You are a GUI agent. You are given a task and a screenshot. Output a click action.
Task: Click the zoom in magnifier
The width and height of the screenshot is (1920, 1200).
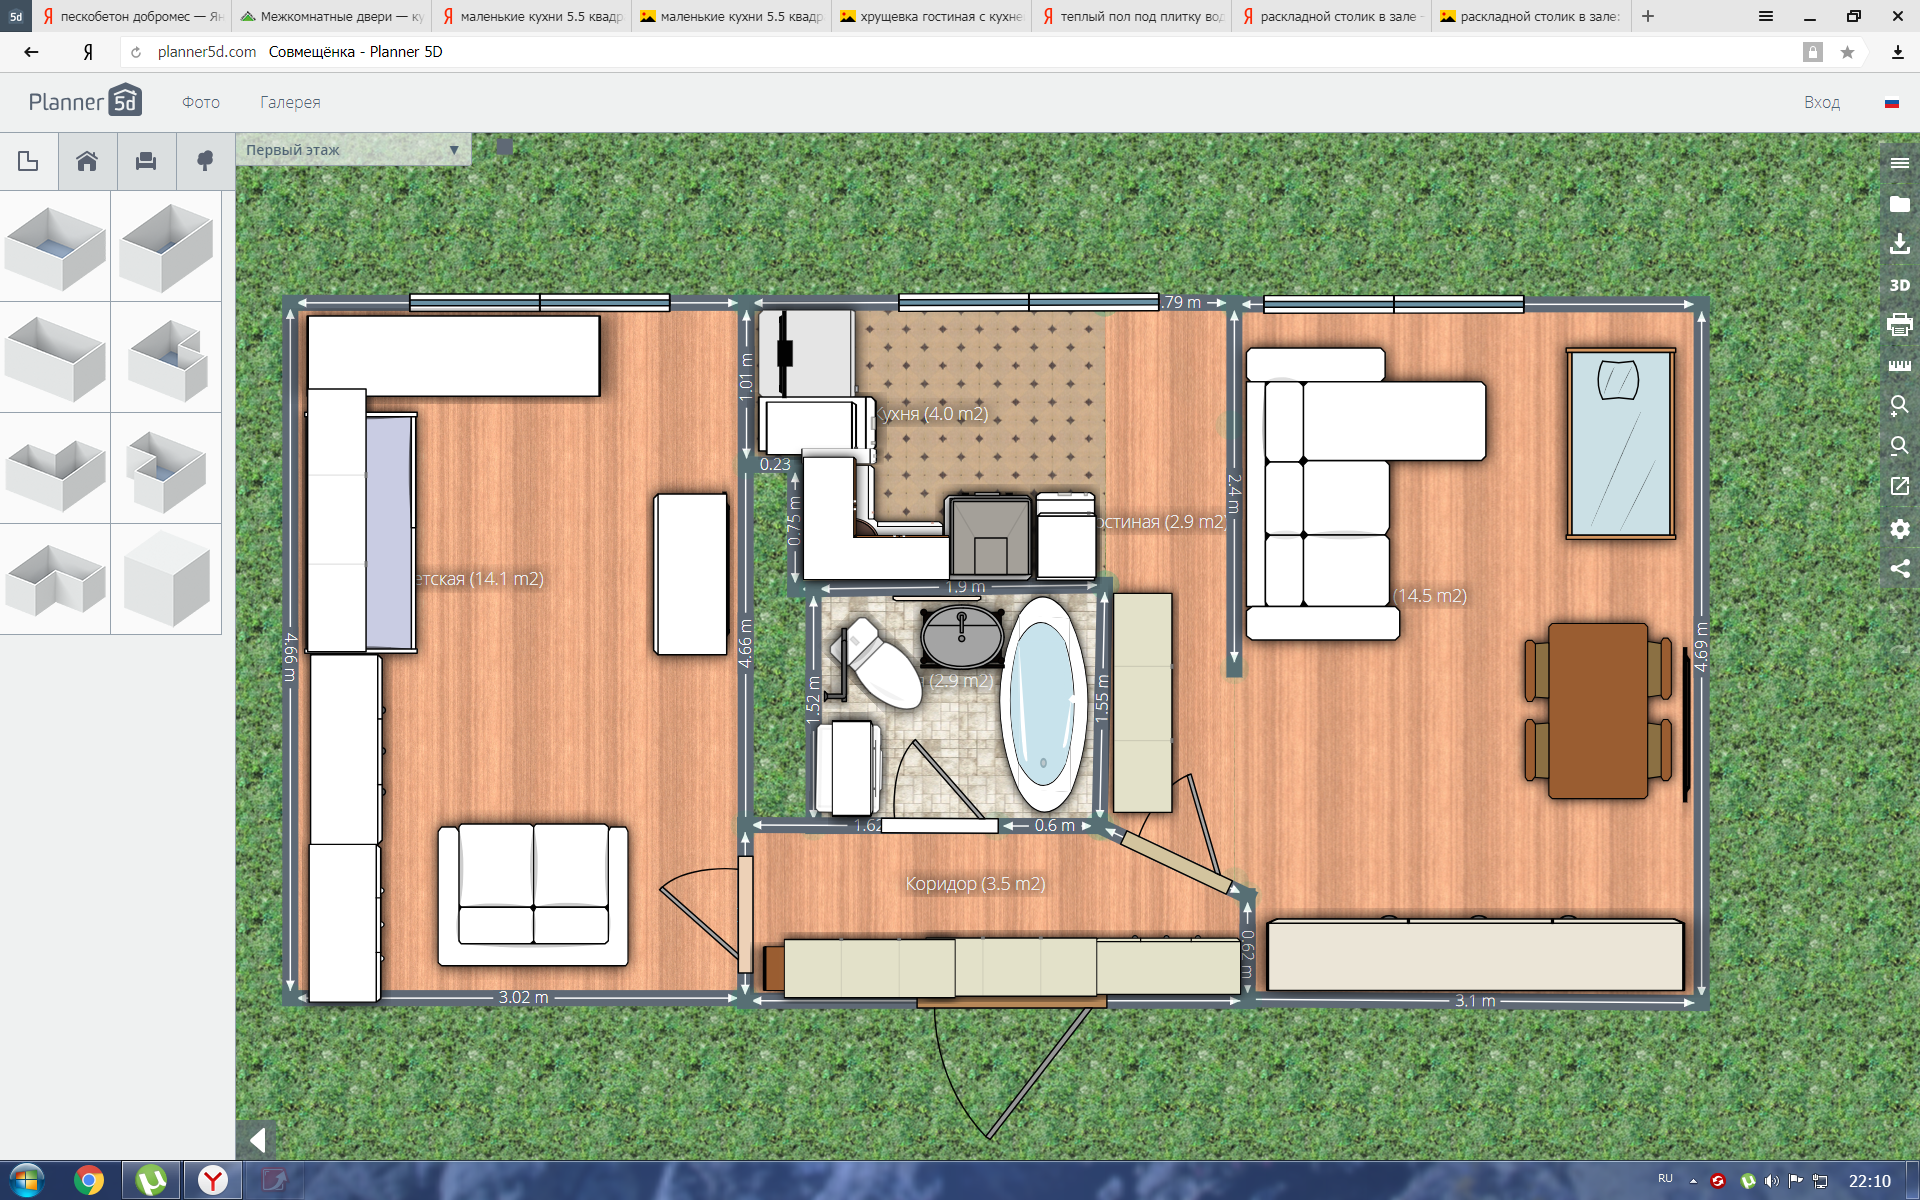tap(1899, 406)
